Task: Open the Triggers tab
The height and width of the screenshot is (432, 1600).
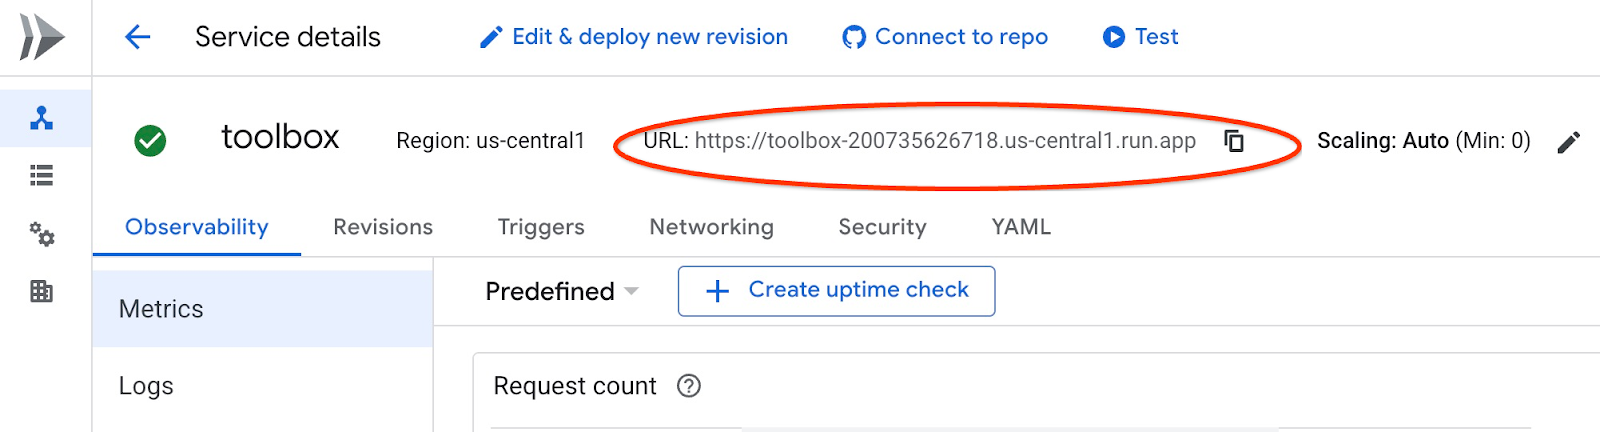Action: click(x=541, y=227)
